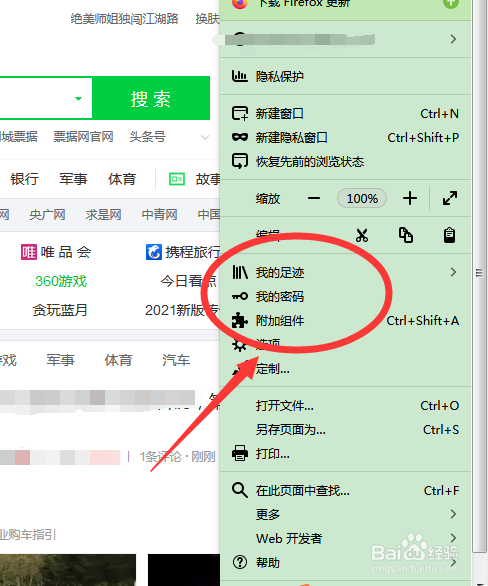Click the question mark help icon
The height and width of the screenshot is (586, 488).
tap(240, 562)
